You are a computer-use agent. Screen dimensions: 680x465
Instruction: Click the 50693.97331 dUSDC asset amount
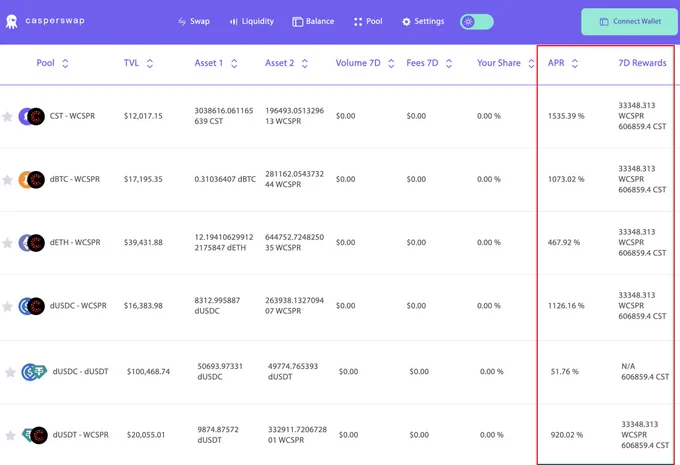pyautogui.click(x=219, y=371)
